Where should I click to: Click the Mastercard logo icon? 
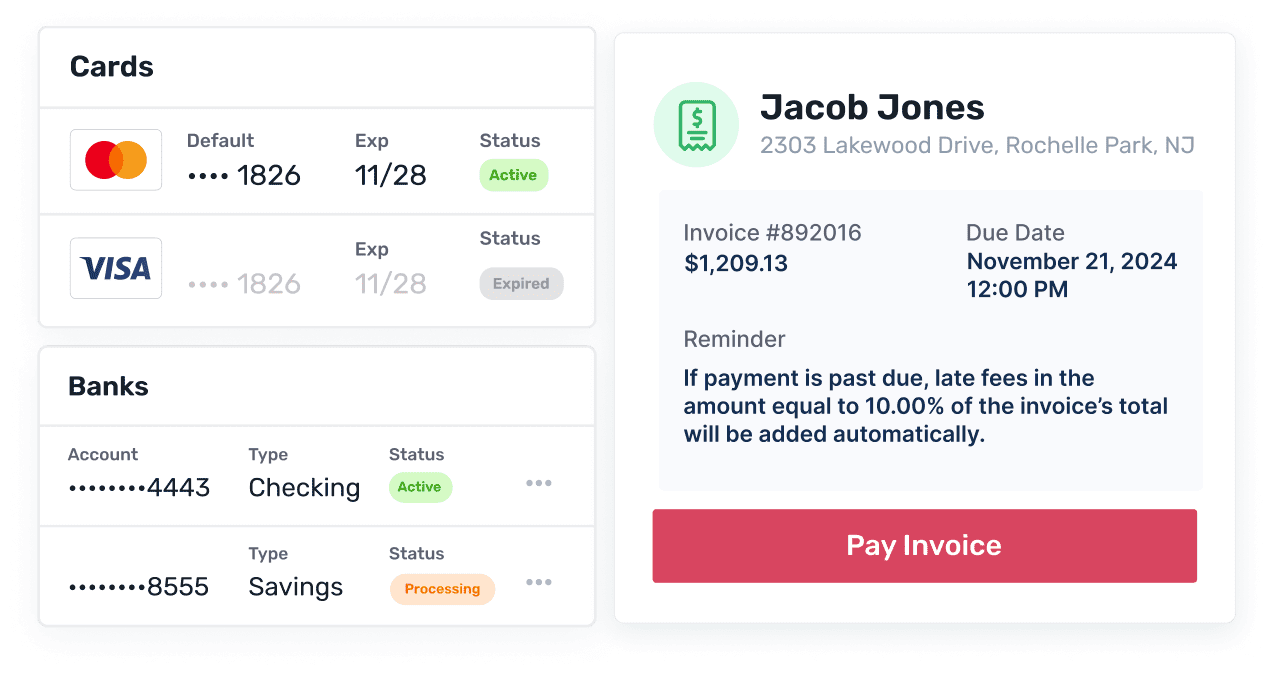click(x=116, y=160)
